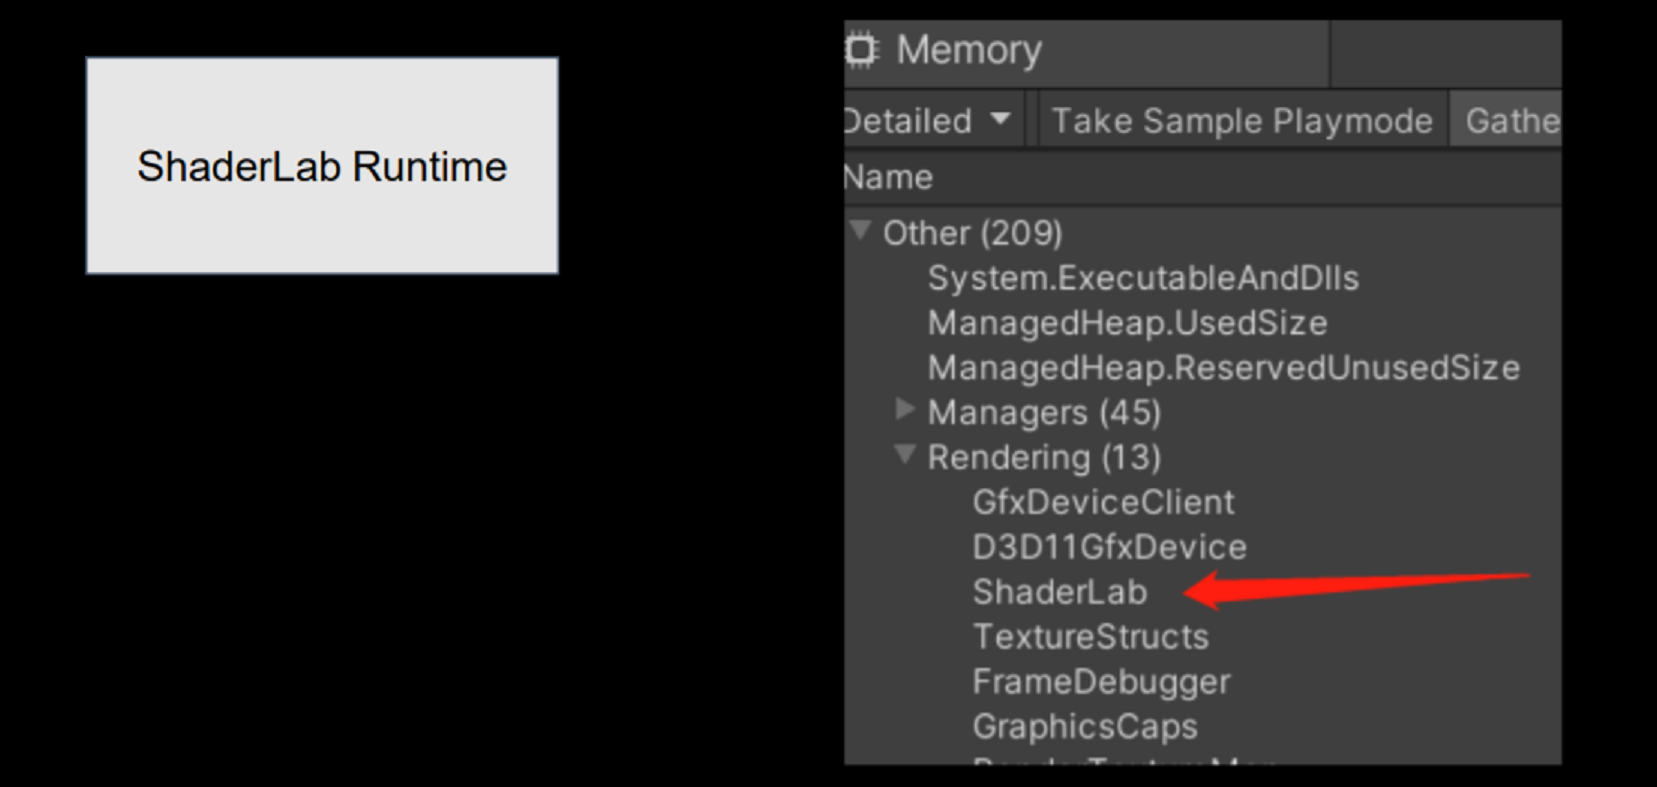Click the ShaderLab Runtime label box
The width and height of the screenshot is (1657, 787).
click(322, 165)
